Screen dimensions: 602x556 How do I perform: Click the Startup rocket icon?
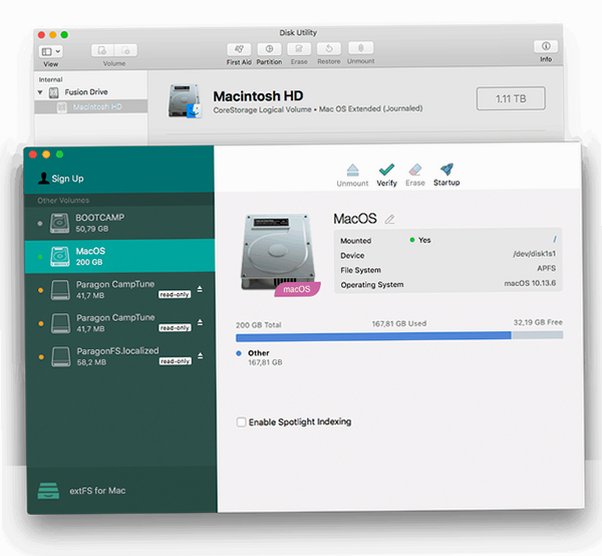click(447, 169)
